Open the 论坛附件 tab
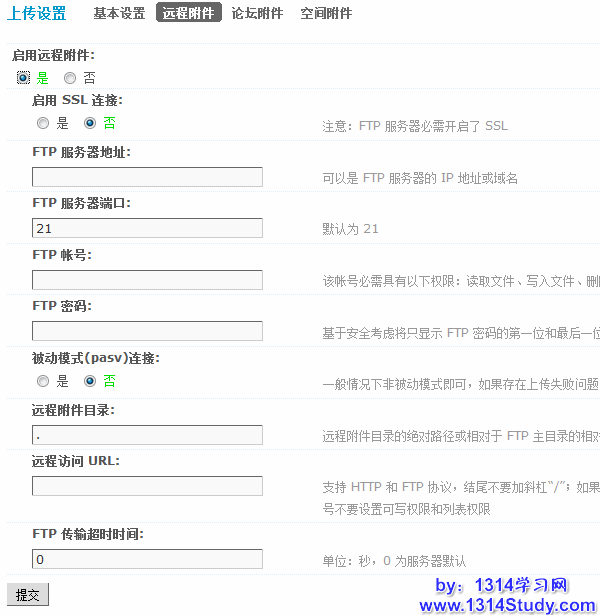Image resolution: width=600 pixels, height=615 pixels. 257,13
